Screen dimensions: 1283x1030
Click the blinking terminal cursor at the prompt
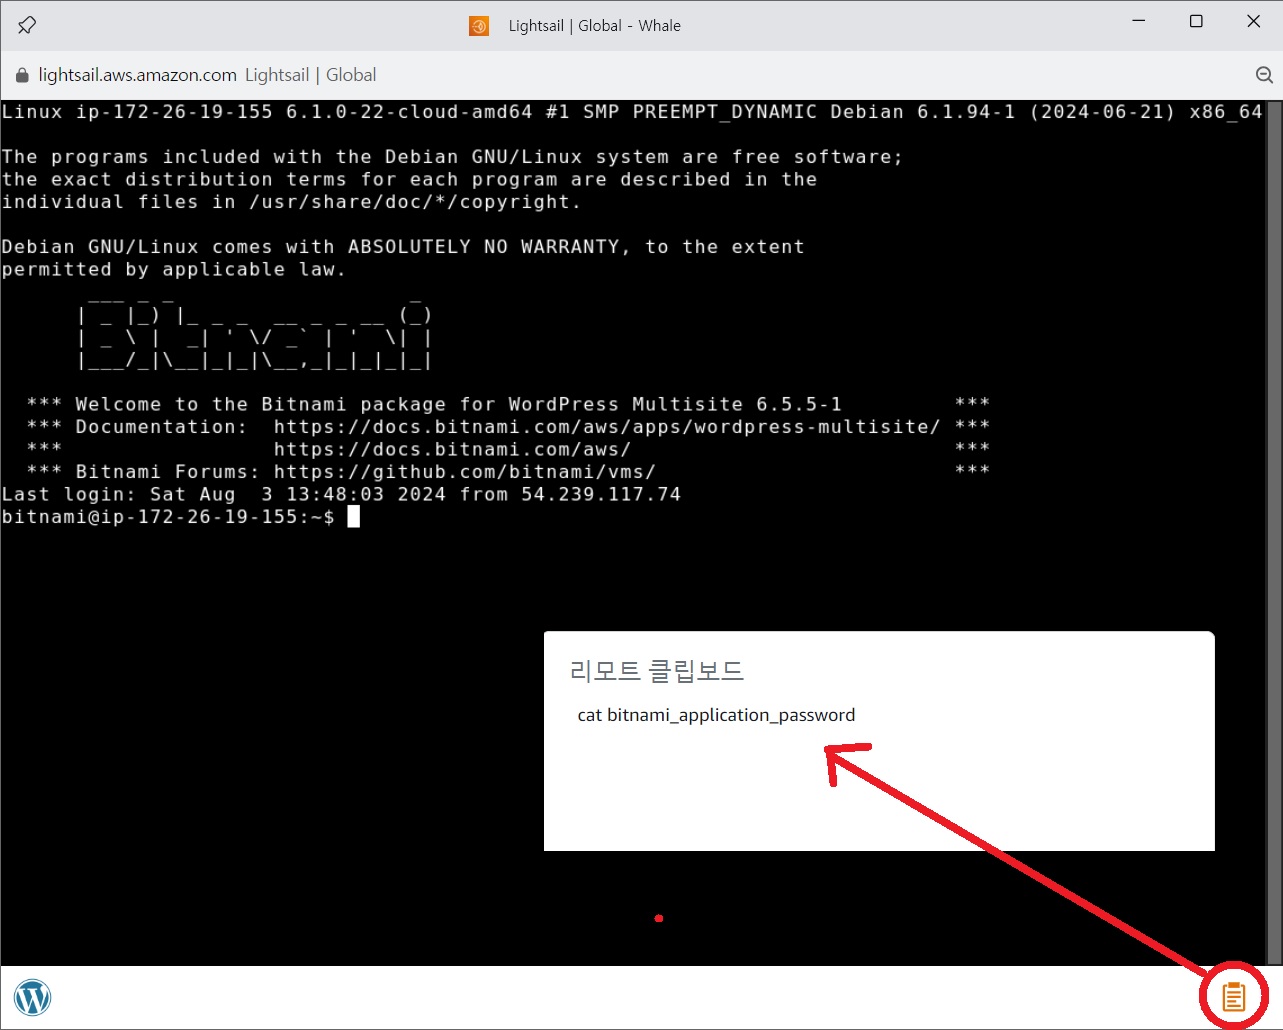tap(353, 515)
